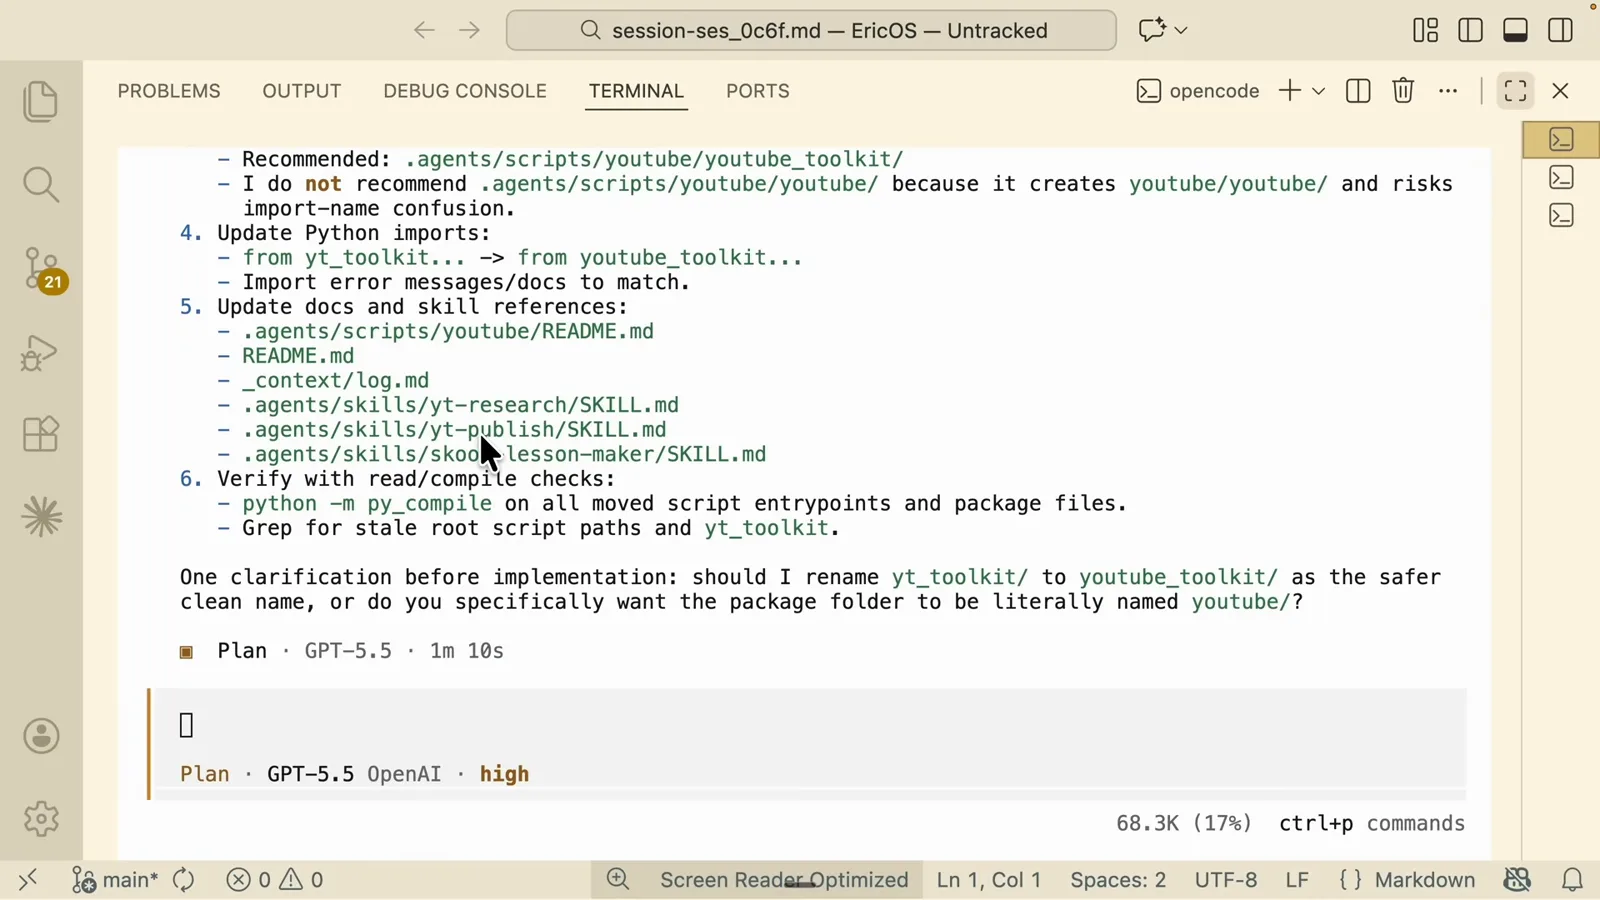Restore the maximized panel size

(1515, 91)
